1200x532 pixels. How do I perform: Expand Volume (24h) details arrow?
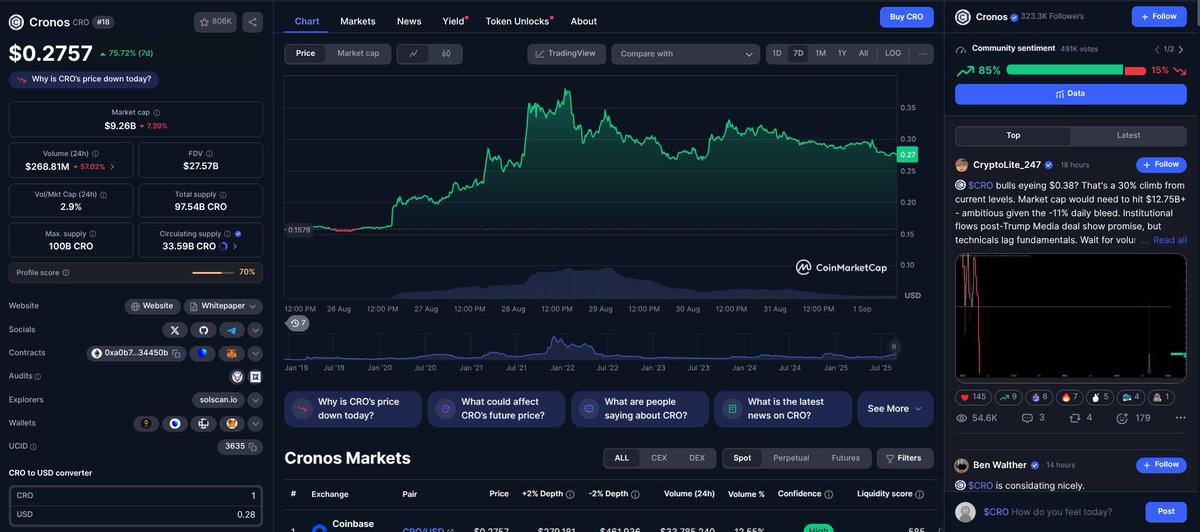(x=112, y=167)
